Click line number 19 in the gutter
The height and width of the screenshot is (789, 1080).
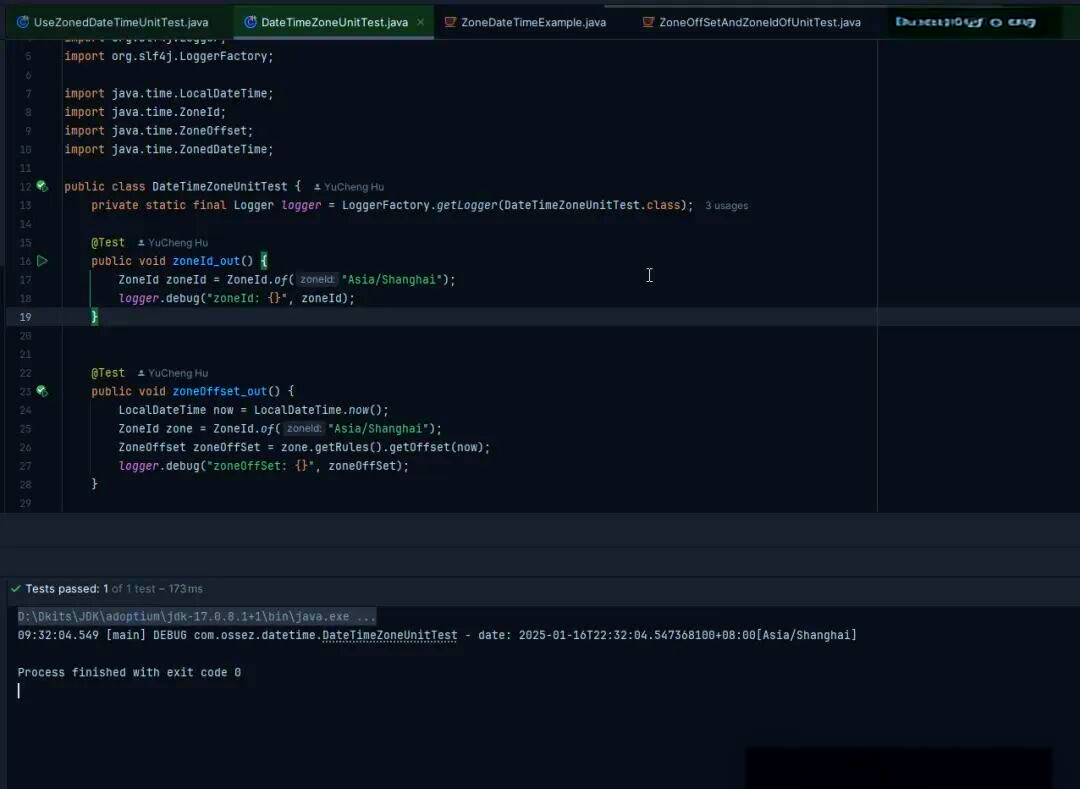[x=25, y=317]
